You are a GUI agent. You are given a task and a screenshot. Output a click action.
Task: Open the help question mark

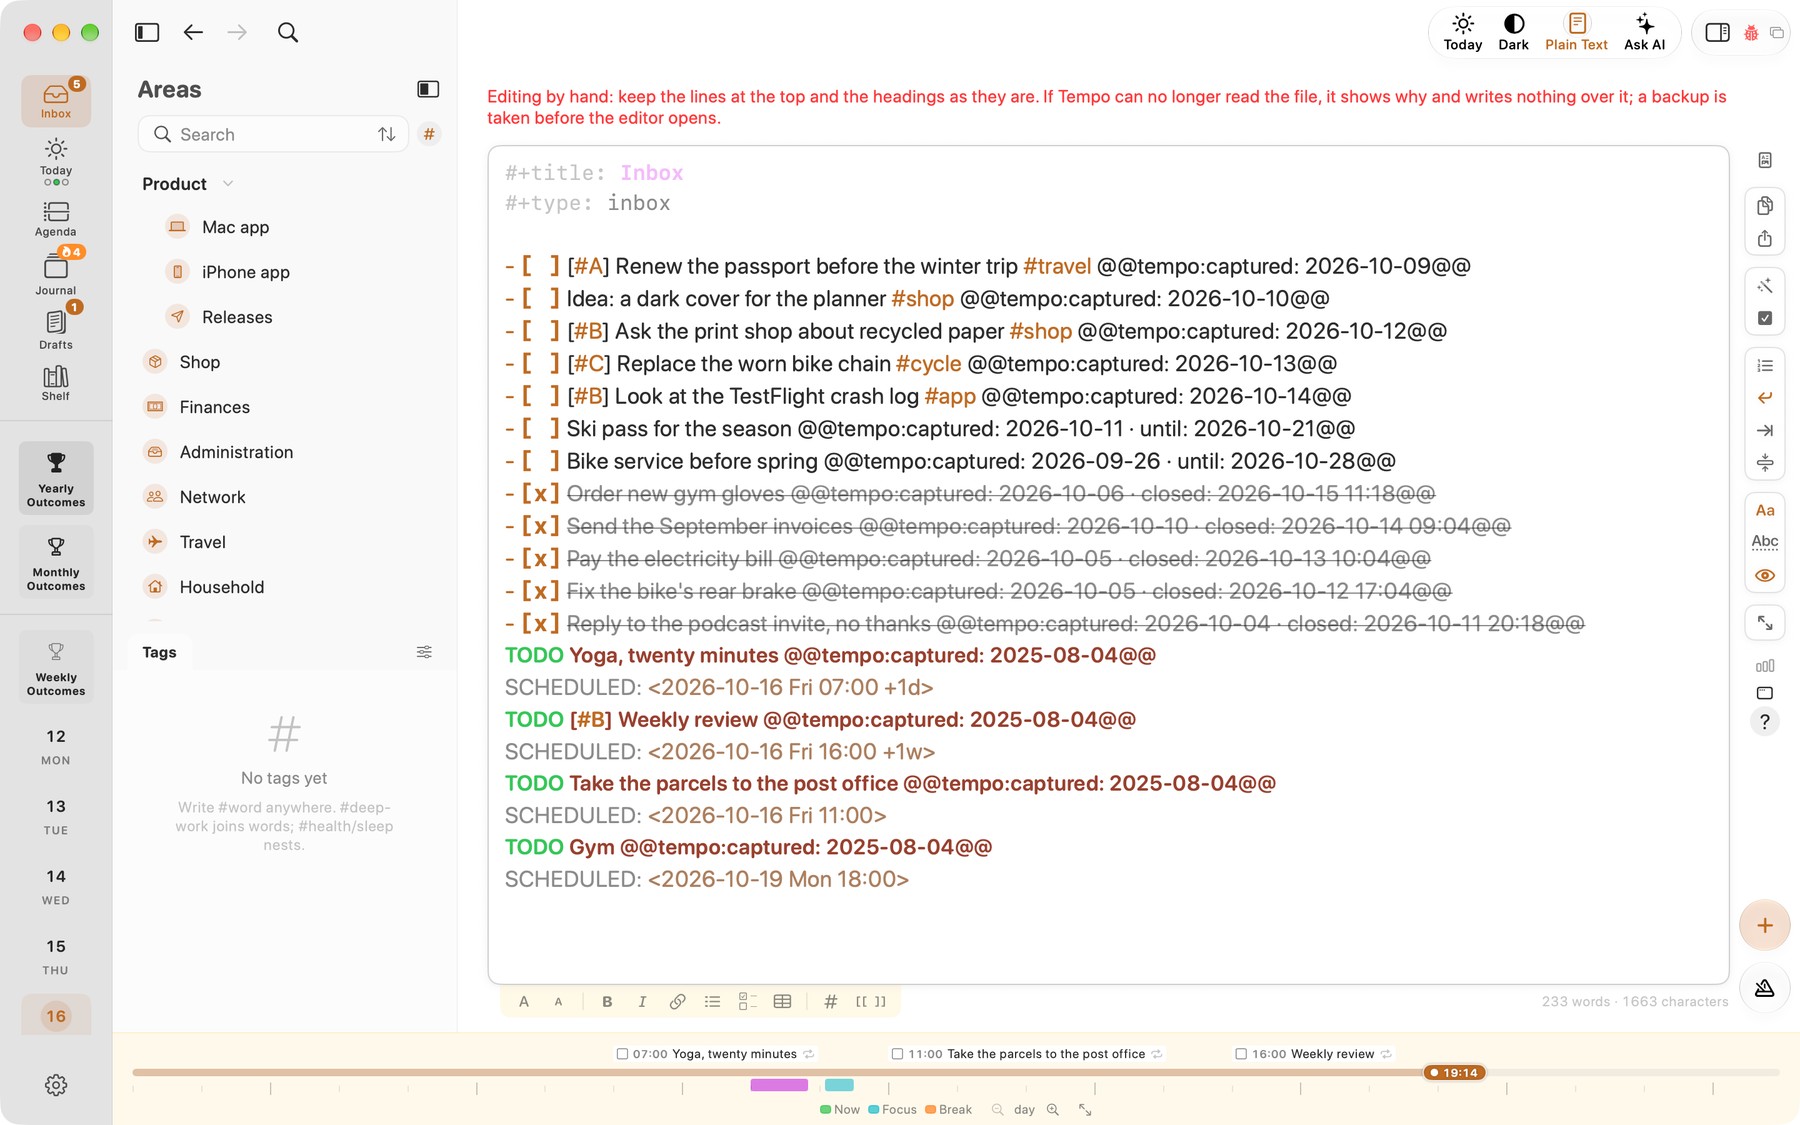click(1765, 722)
